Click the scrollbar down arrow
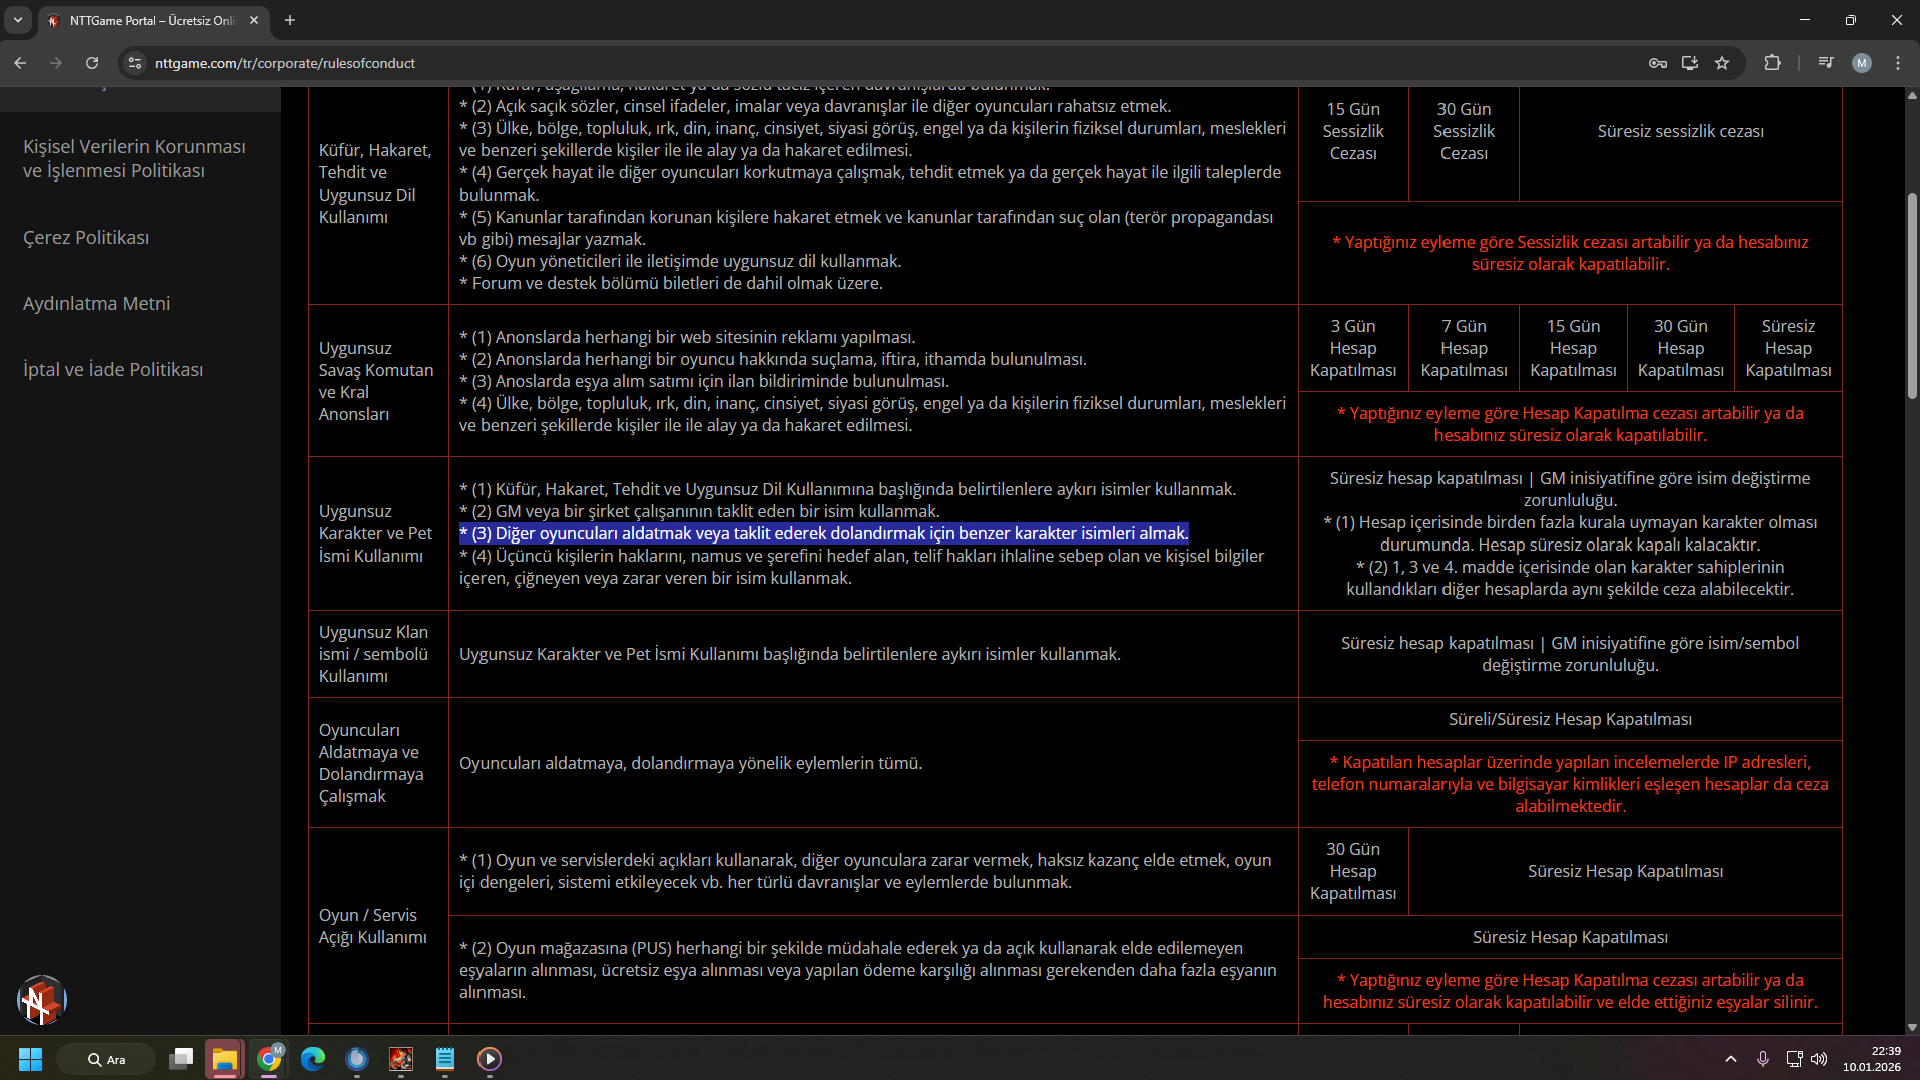This screenshot has height=1080, width=1920. [x=1912, y=1027]
